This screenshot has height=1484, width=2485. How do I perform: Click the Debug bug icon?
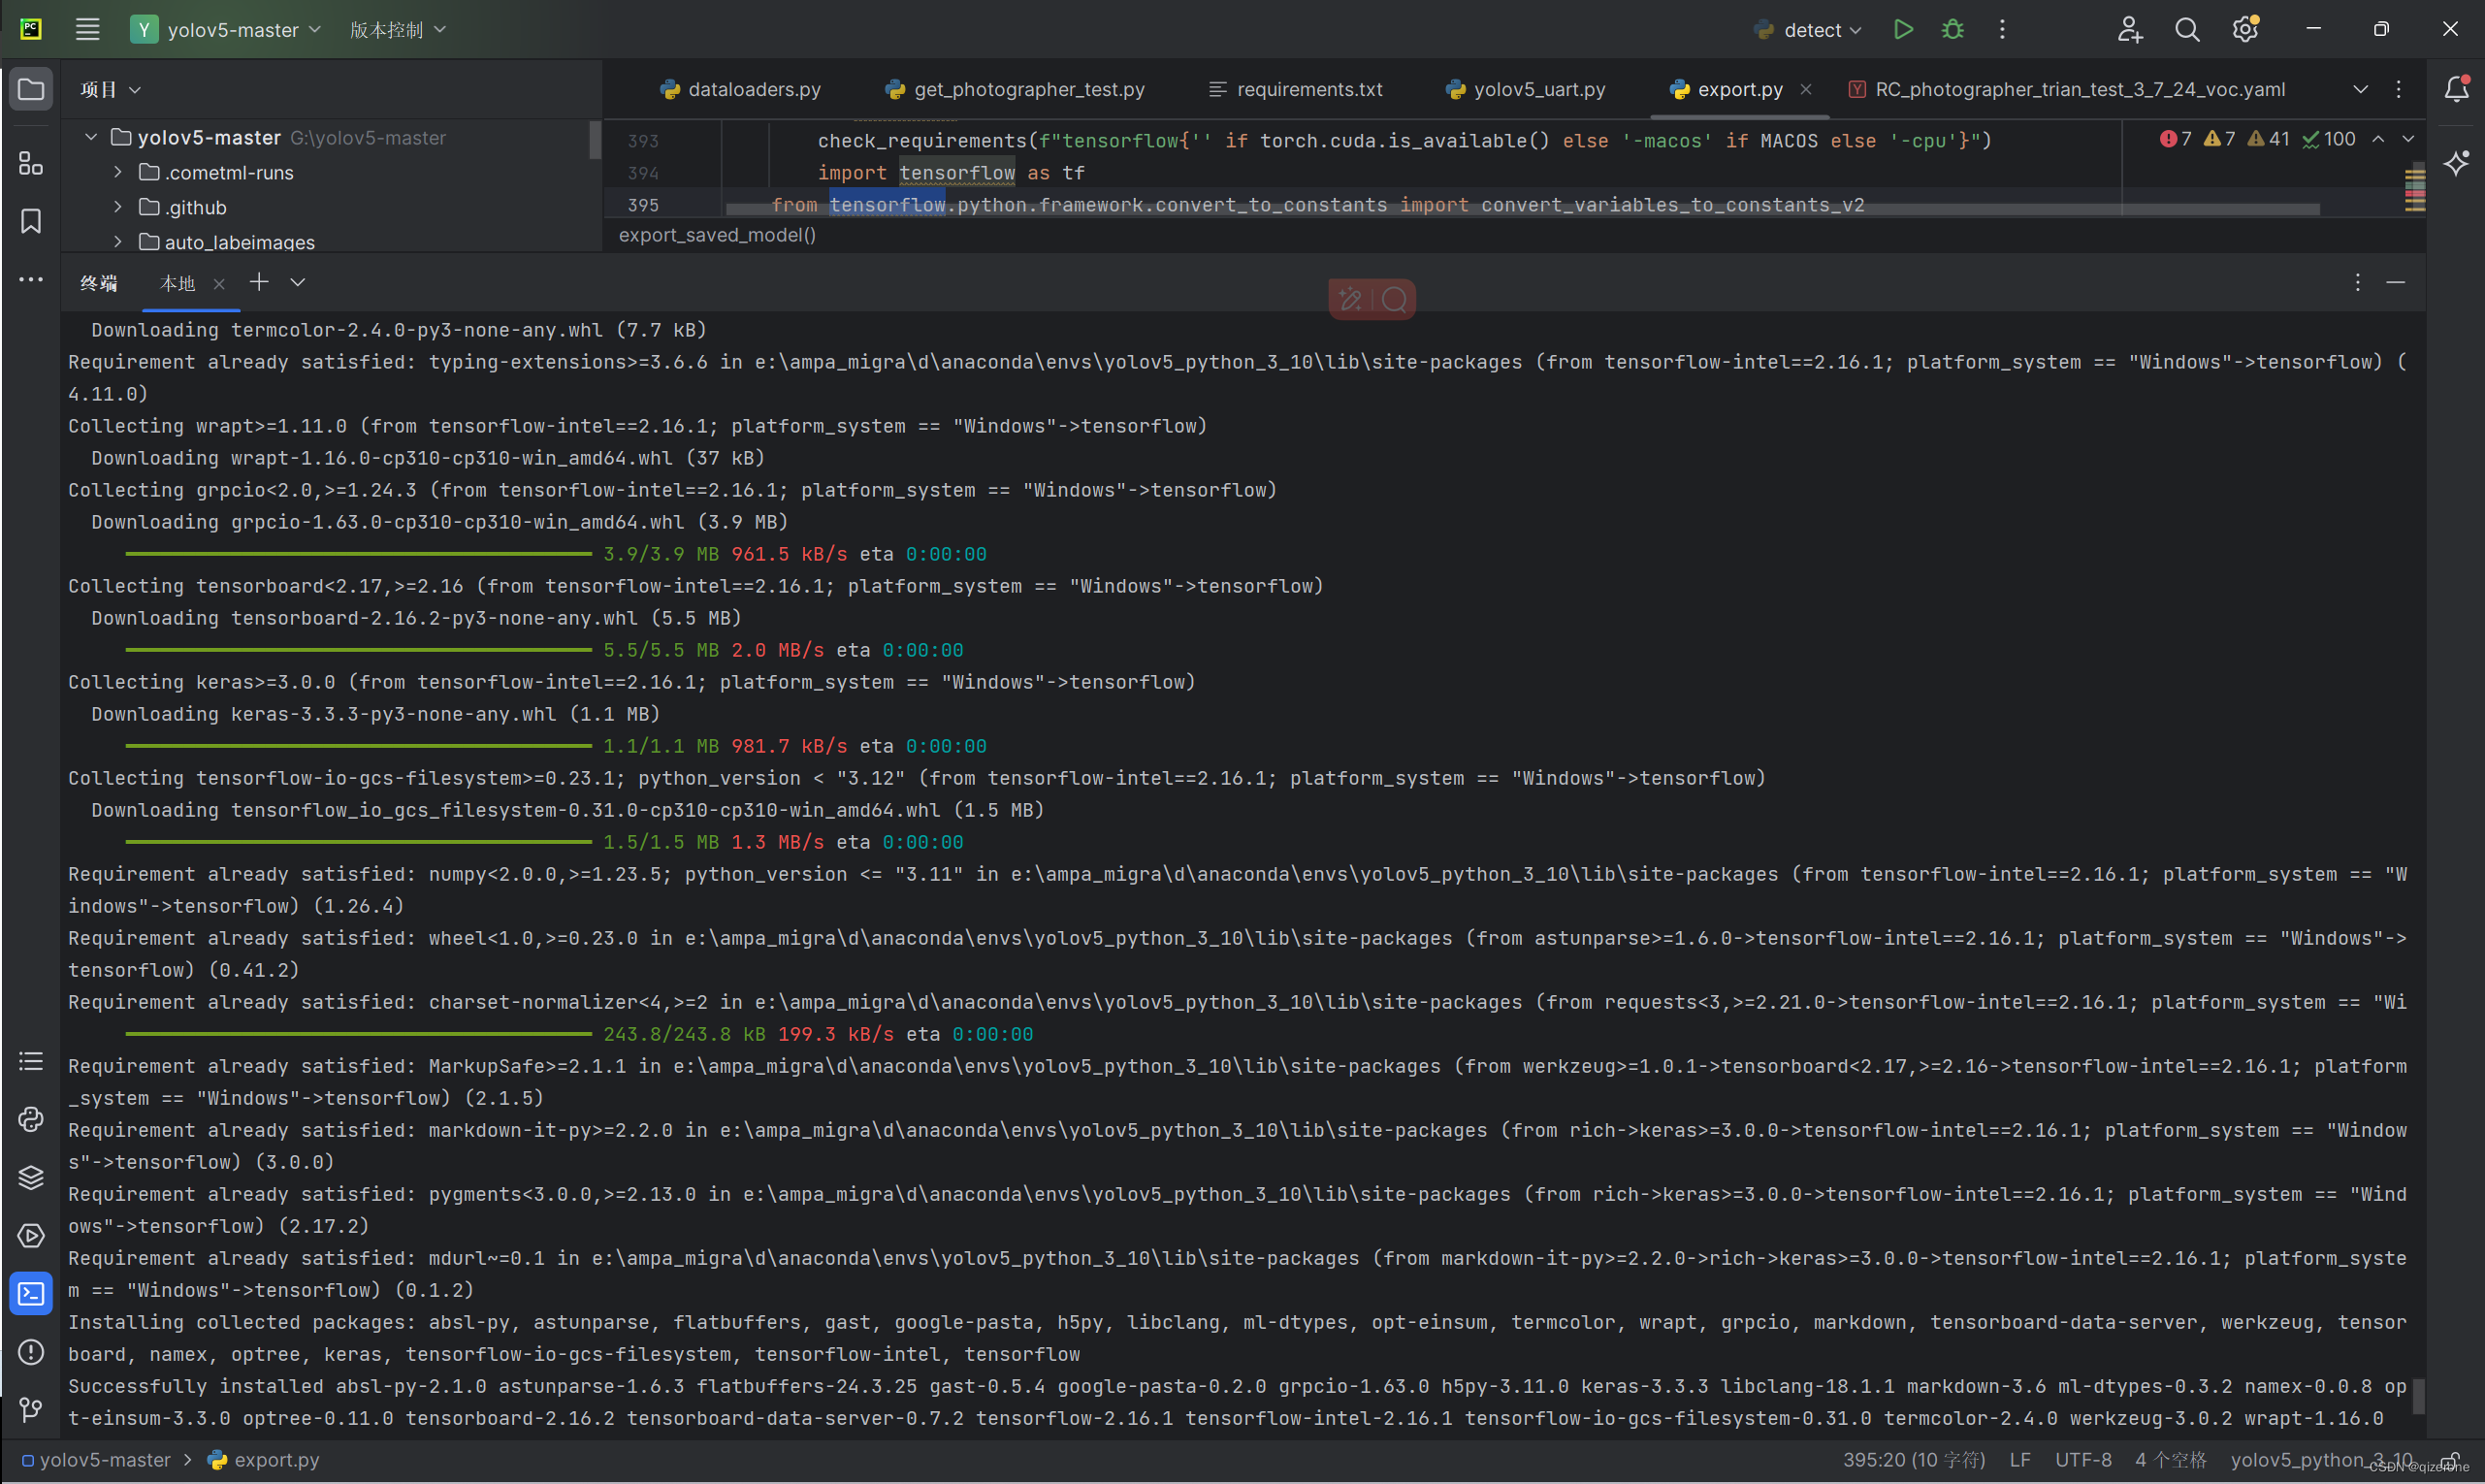(x=1952, y=30)
